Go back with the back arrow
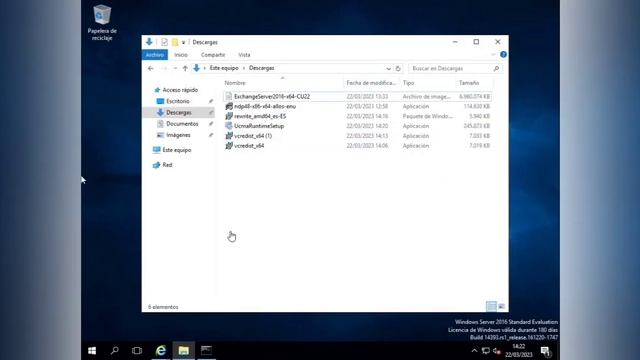 click(x=151, y=69)
